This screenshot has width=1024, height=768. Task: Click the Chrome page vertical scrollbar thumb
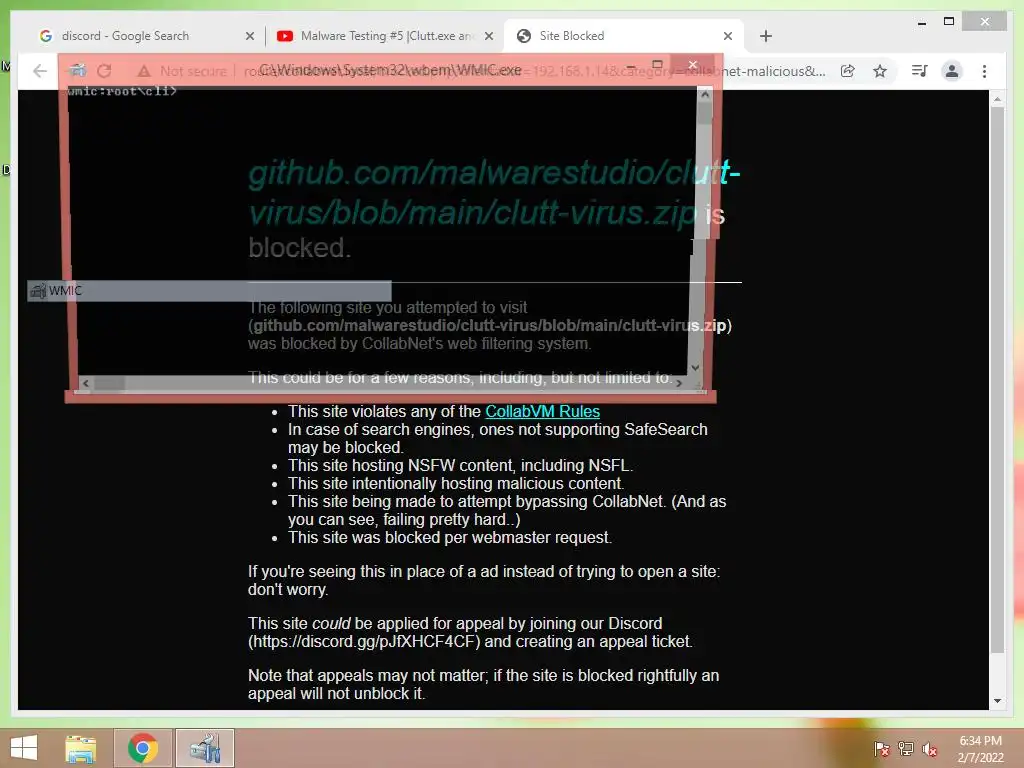(997, 379)
